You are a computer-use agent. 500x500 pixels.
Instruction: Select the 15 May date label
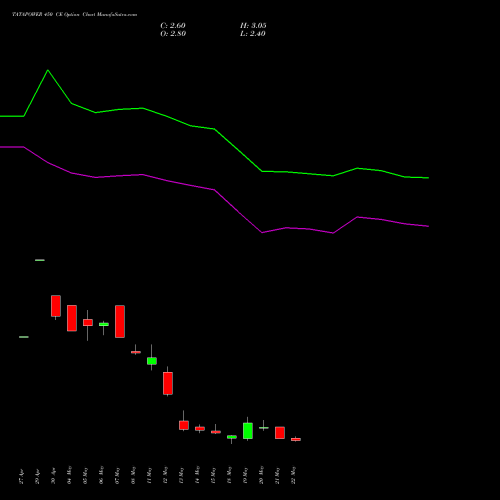213,476
